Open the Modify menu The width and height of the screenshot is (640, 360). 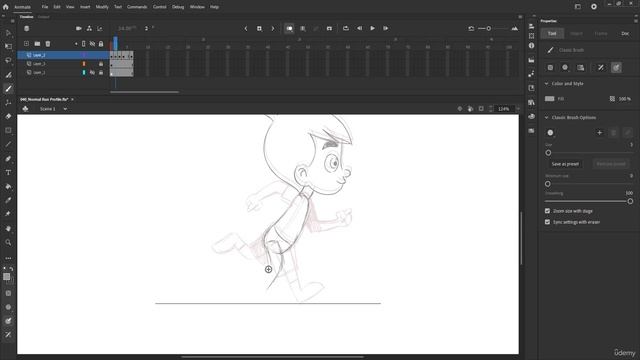pyautogui.click(x=102, y=7)
